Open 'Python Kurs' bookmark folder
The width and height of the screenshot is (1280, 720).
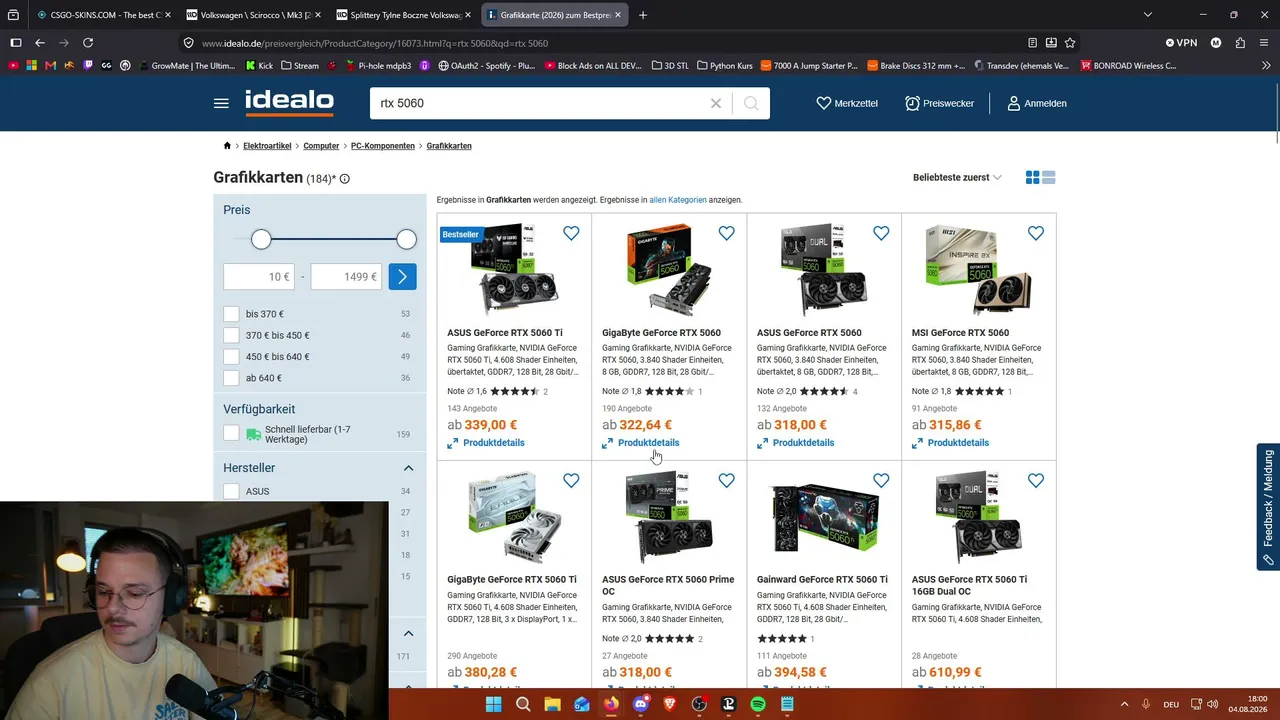723,66
